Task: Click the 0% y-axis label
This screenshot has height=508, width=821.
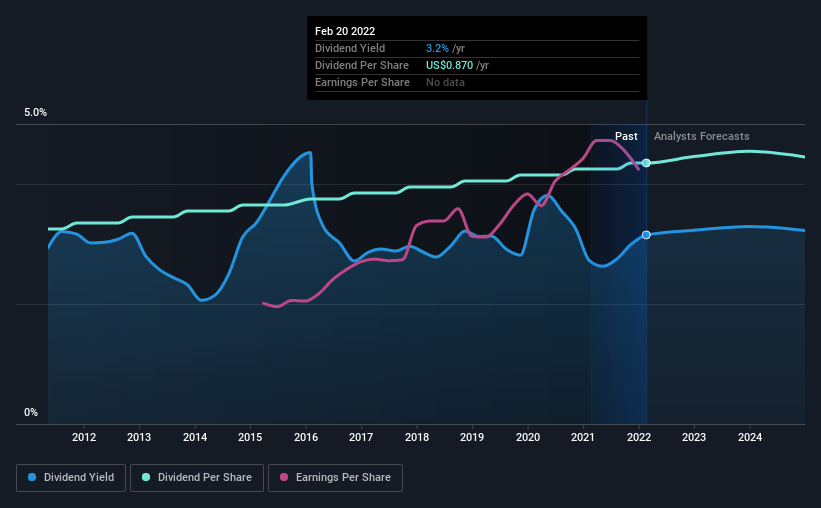Action: point(31,413)
